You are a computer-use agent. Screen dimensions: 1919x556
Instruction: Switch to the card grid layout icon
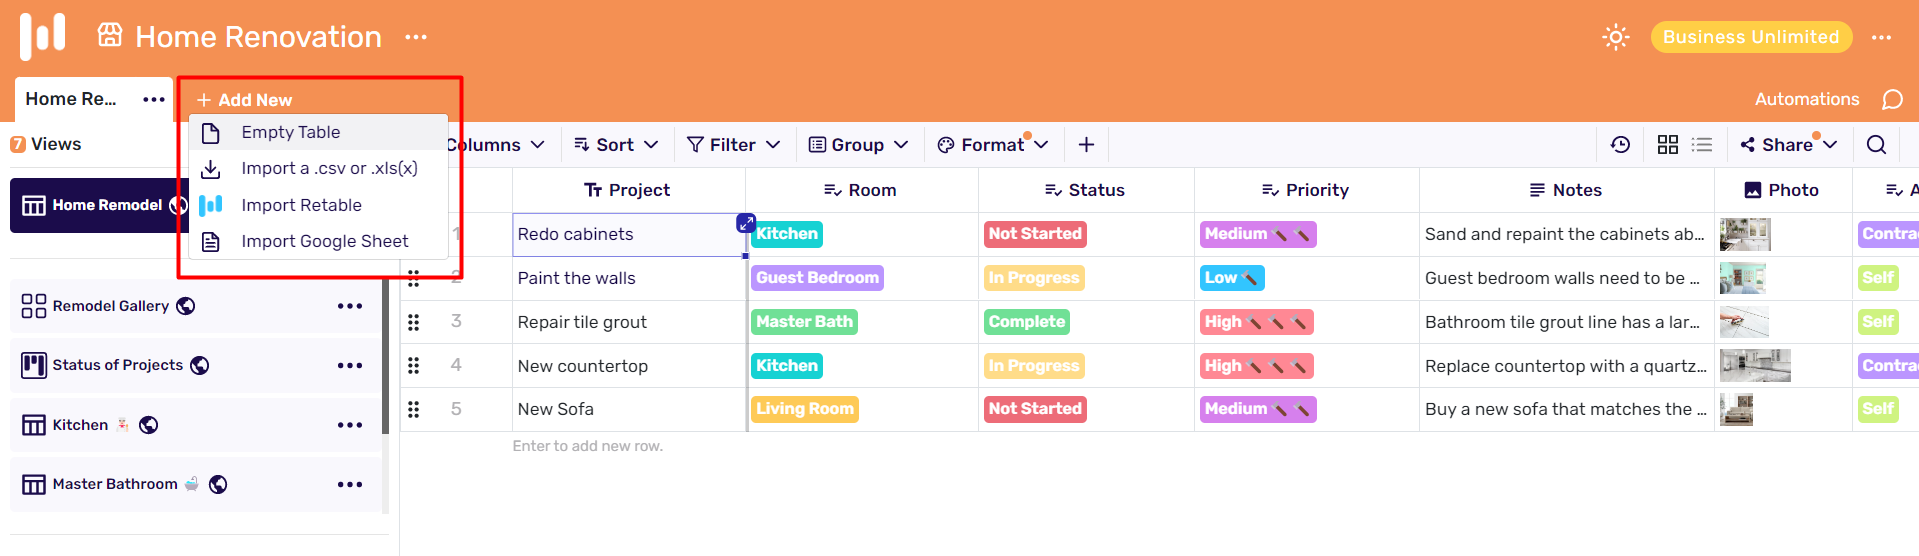coord(1667,145)
